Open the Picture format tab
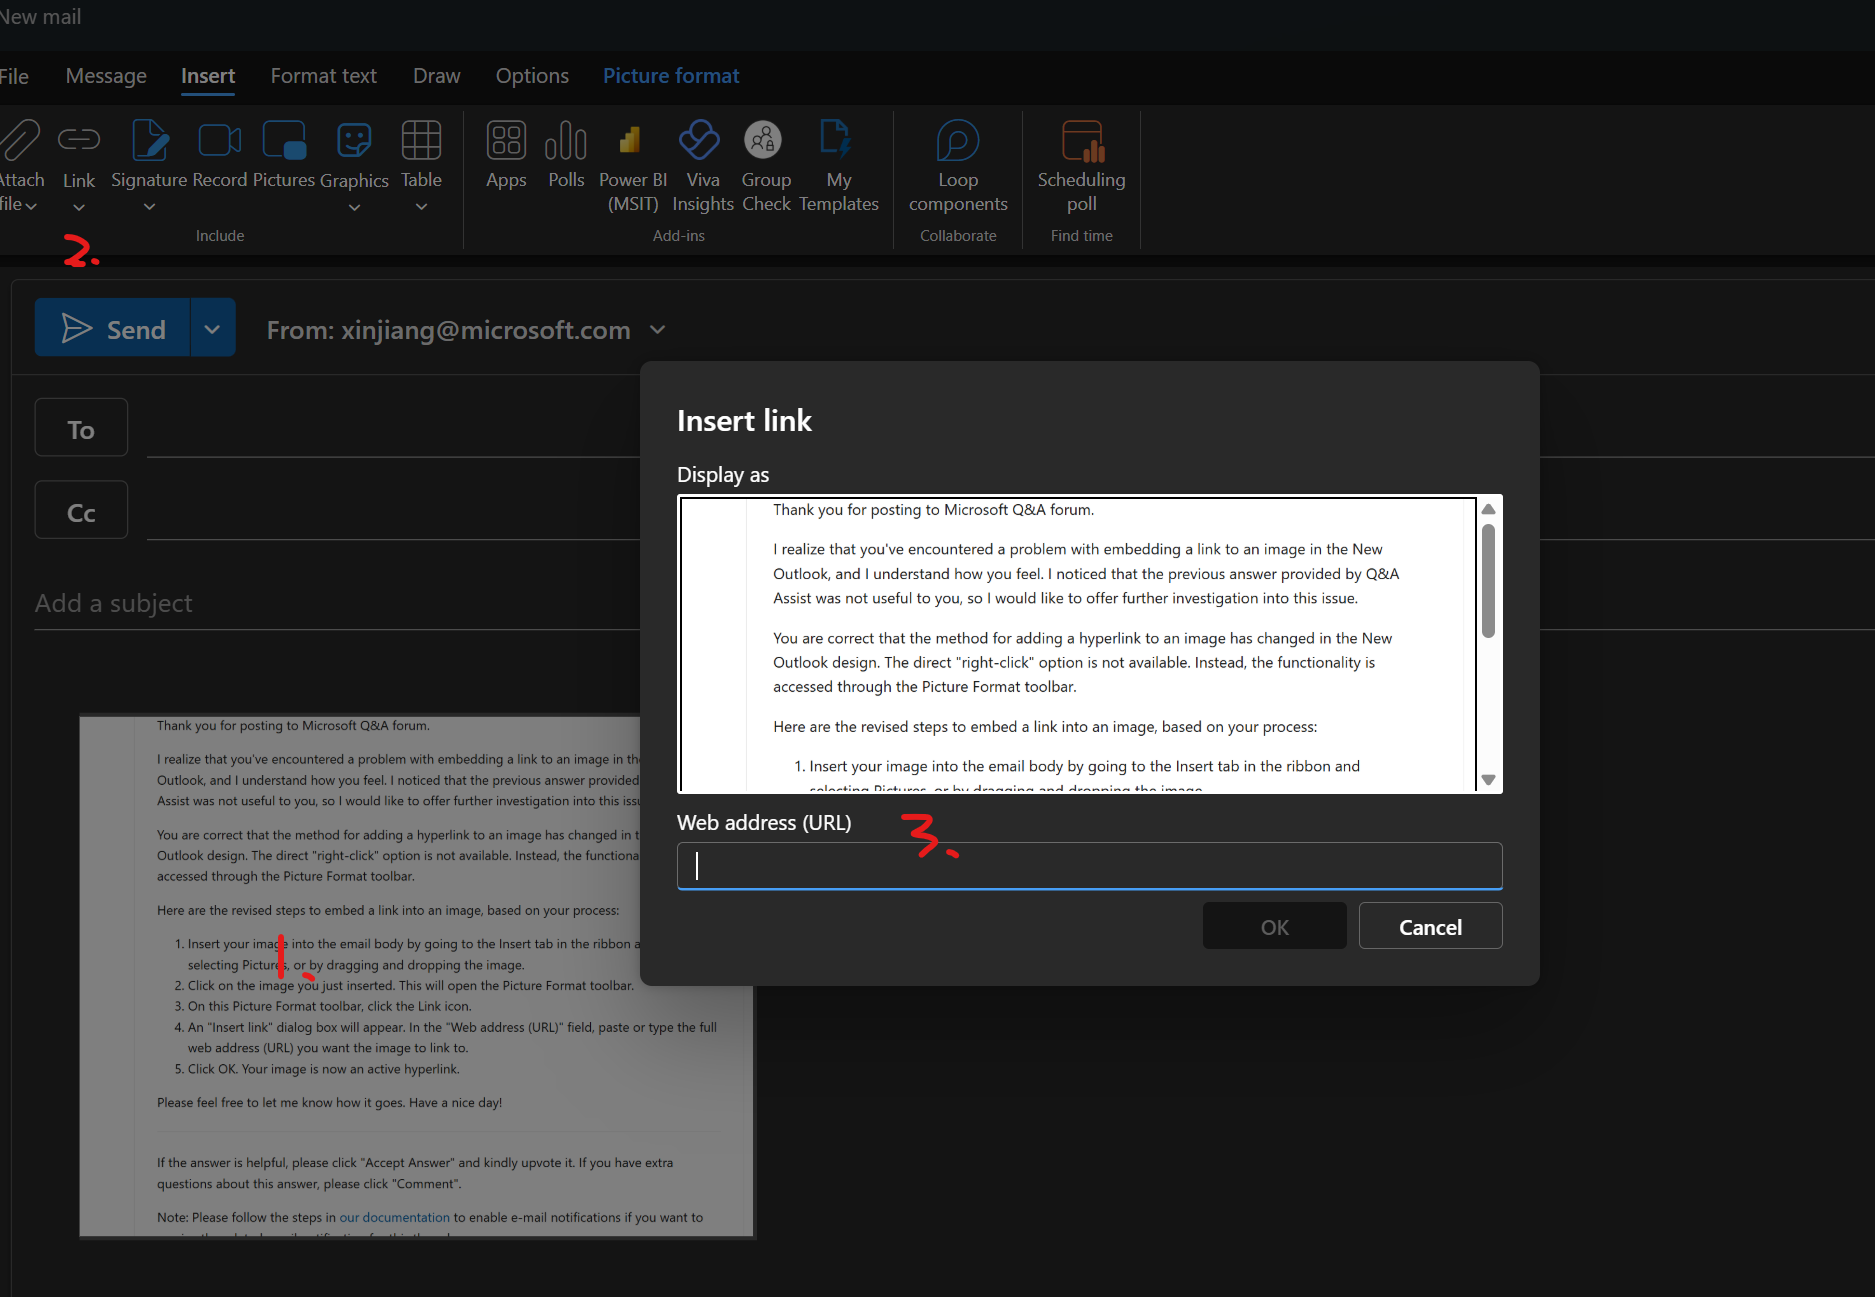The width and height of the screenshot is (1875, 1297). click(x=671, y=76)
